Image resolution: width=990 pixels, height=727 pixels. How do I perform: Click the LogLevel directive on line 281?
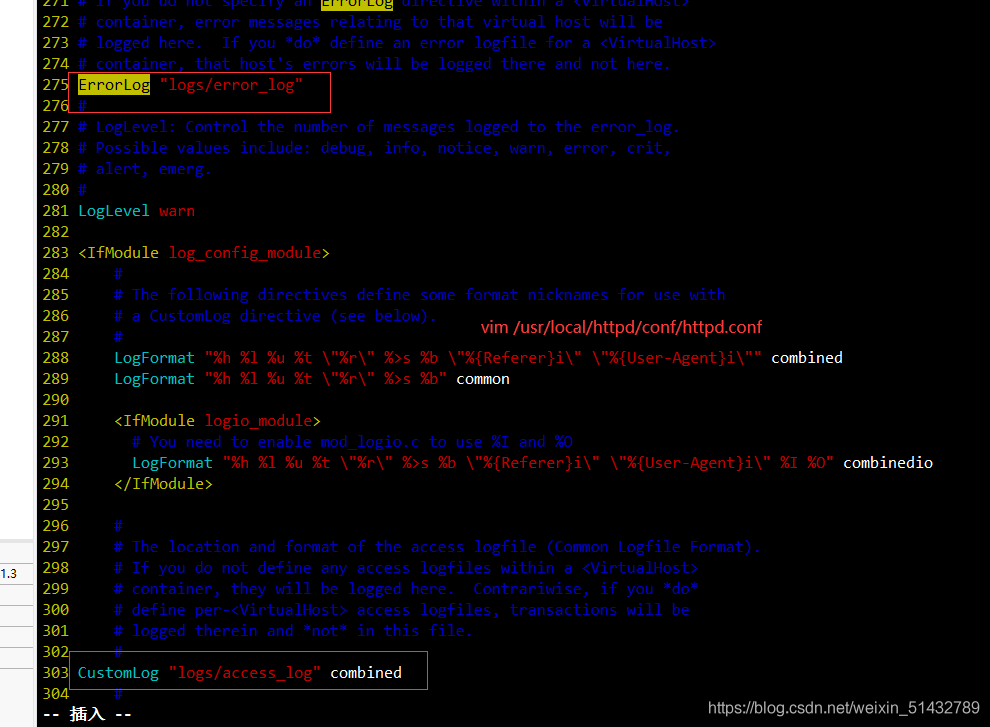click(114, 211)
